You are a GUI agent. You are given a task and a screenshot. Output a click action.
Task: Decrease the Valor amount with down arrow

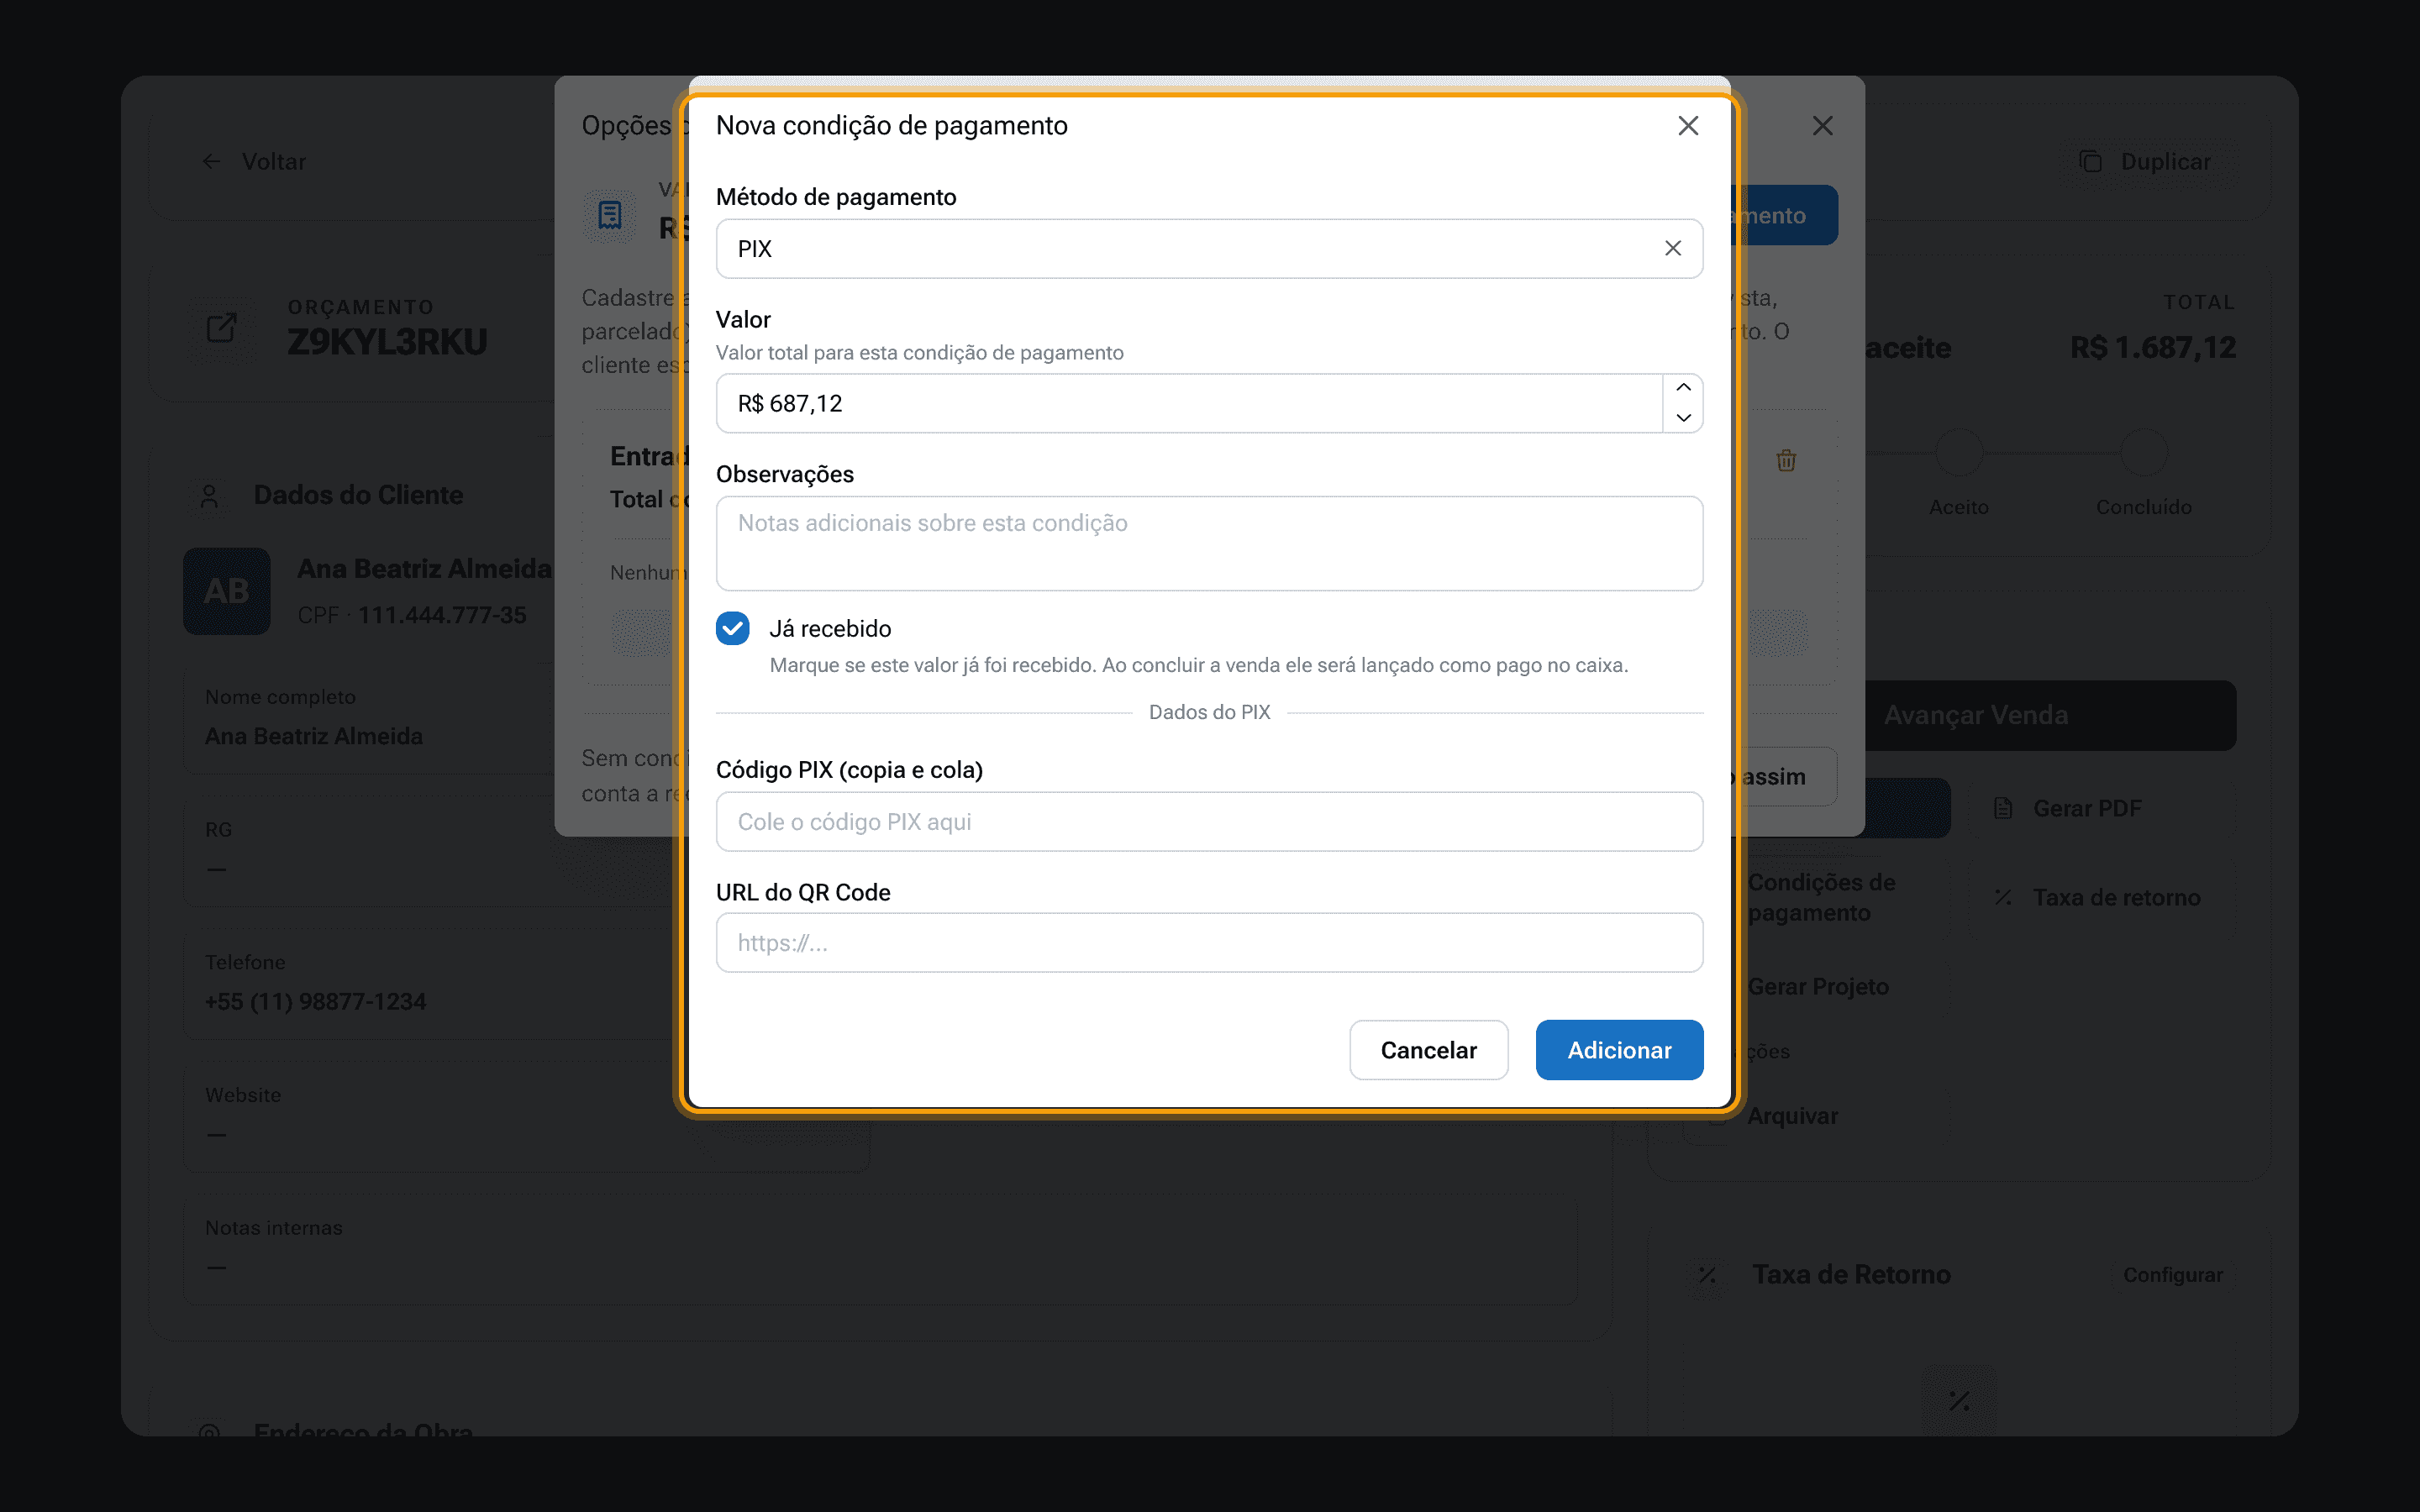(1684, 418)
